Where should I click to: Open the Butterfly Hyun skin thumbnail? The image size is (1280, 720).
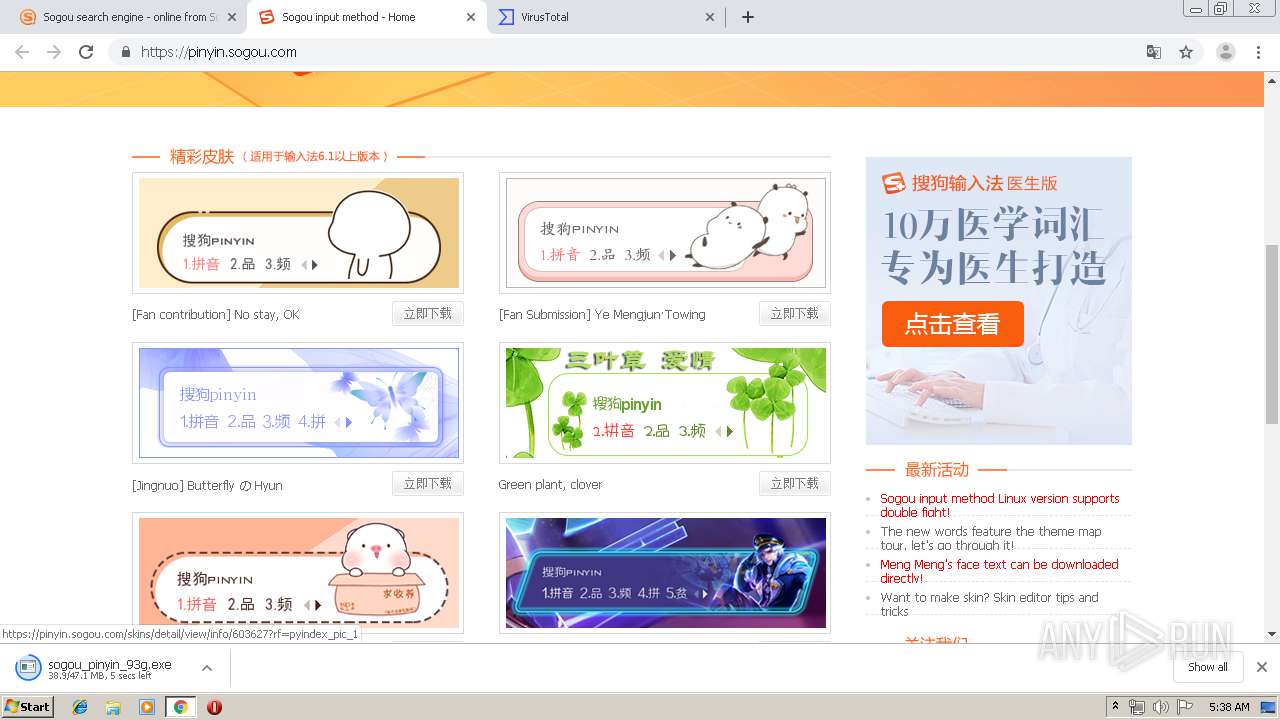pos(298,403)
